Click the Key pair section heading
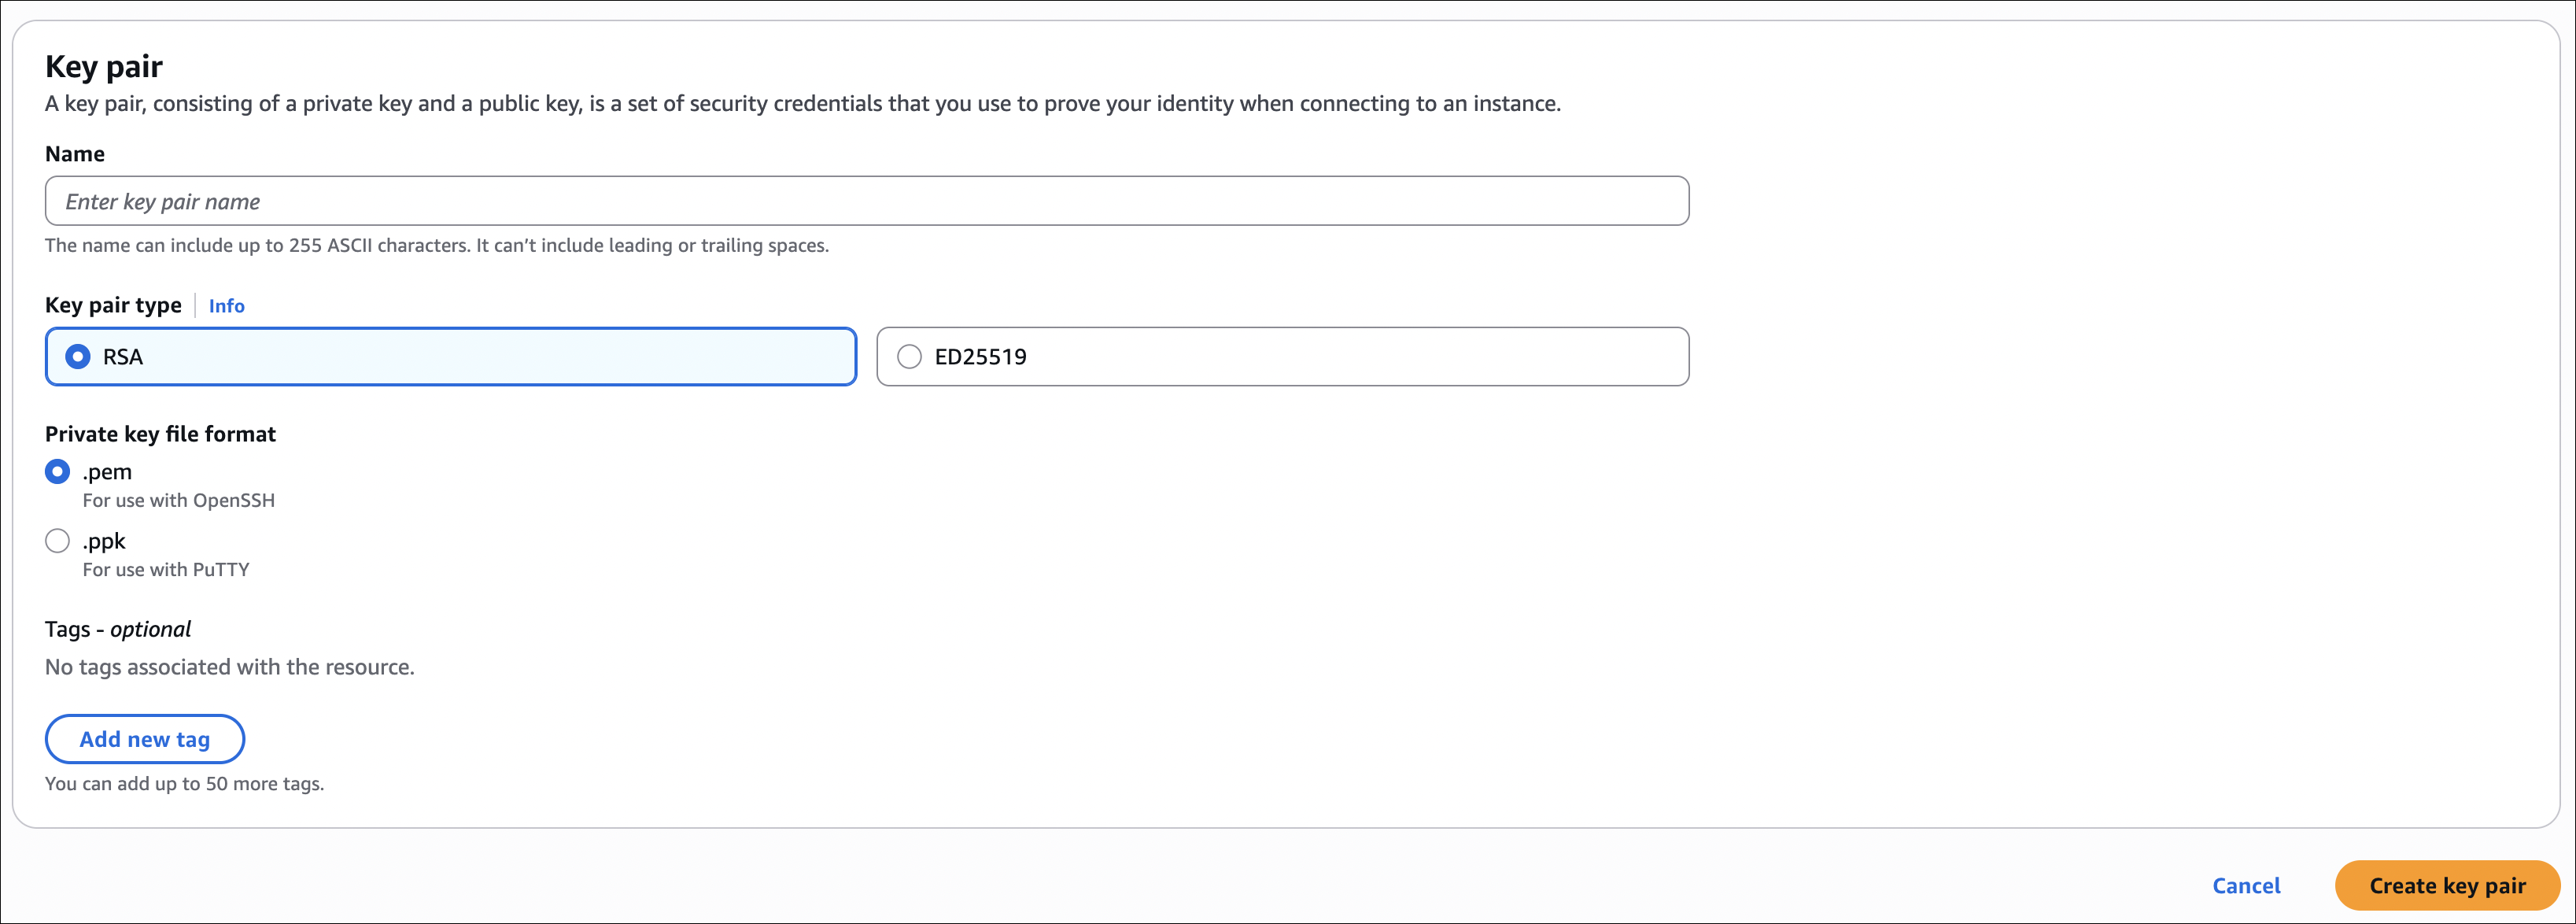2576x924 pixels. tap(104, 67)
